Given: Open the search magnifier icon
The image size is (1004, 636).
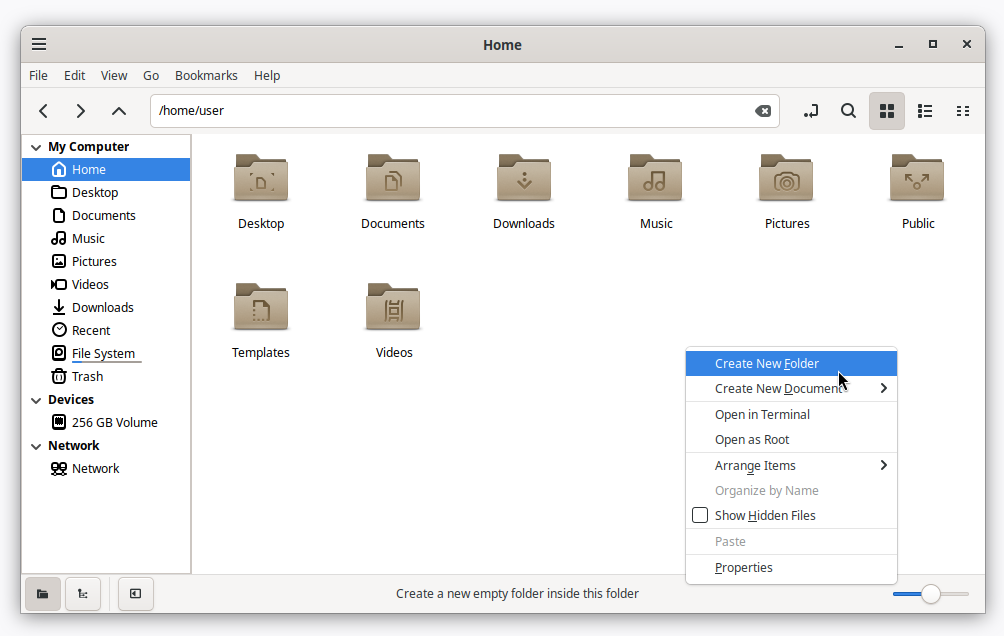Looking at the screenshot, I should click(848, 111).
